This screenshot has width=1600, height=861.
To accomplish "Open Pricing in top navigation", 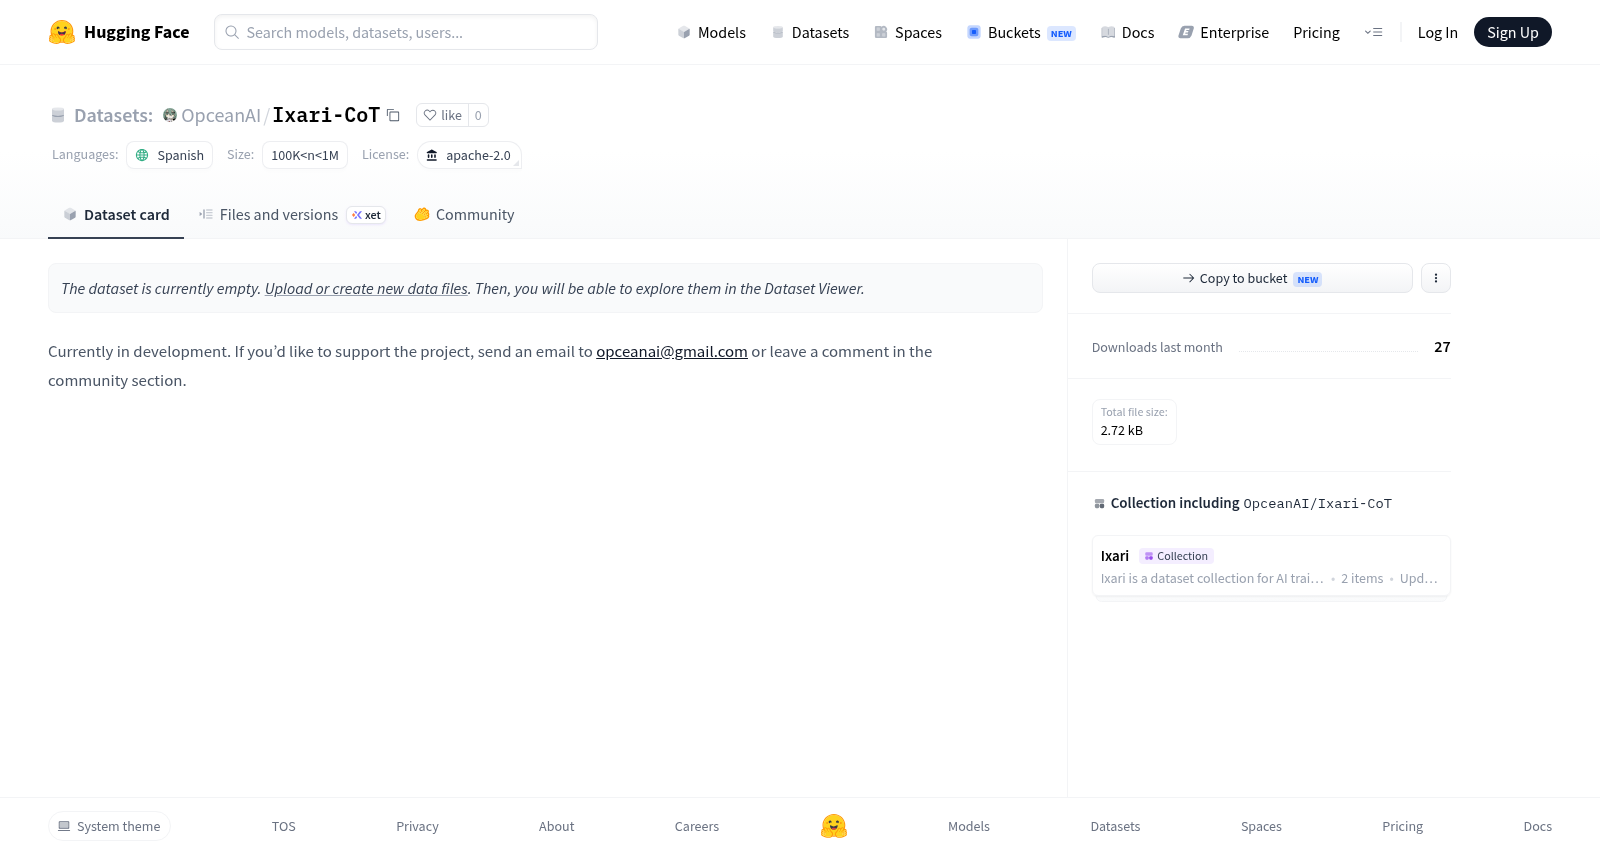I will coord(1316,32).
